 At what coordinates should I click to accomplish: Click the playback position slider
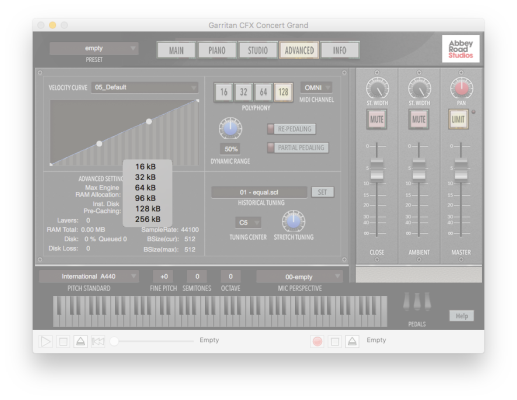coord(152,341)
